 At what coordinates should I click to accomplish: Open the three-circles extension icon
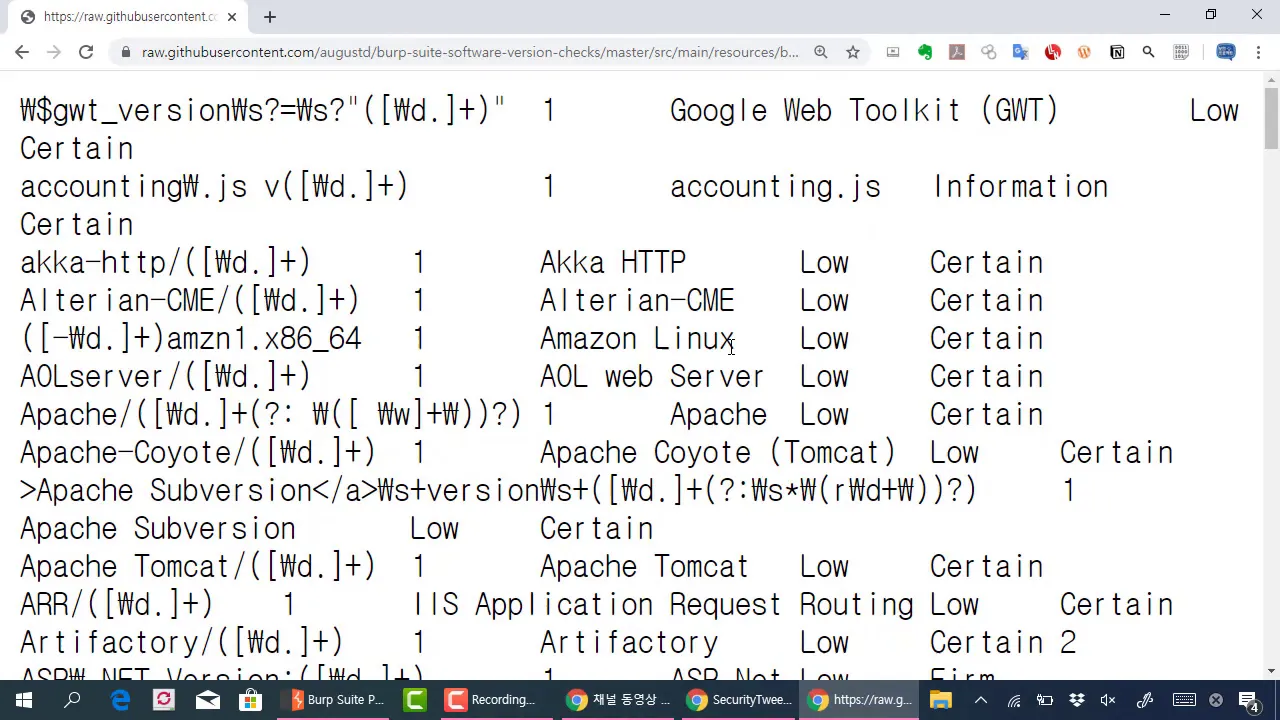point(989,52)
